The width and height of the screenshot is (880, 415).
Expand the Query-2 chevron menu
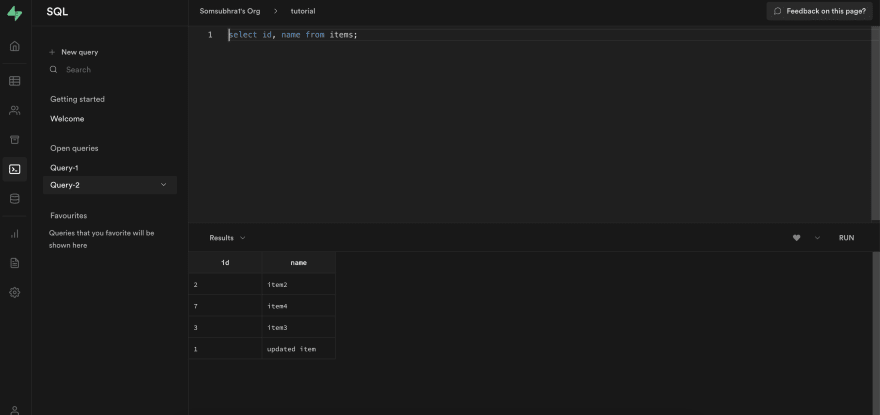163,185
